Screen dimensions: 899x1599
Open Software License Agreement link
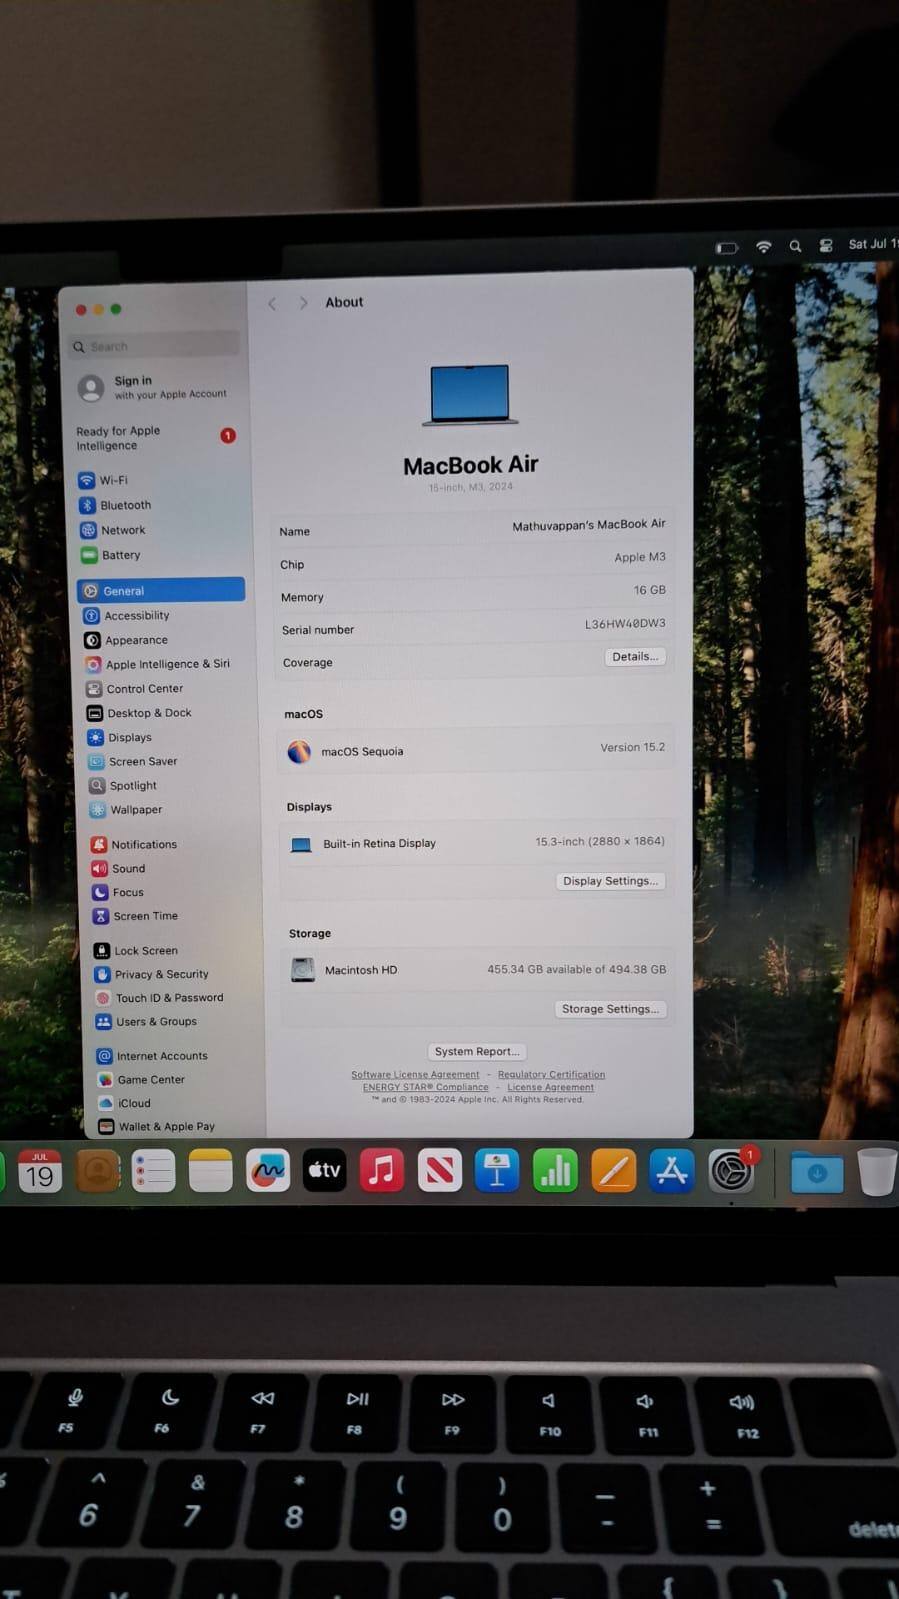click(x=415, y=1074)
